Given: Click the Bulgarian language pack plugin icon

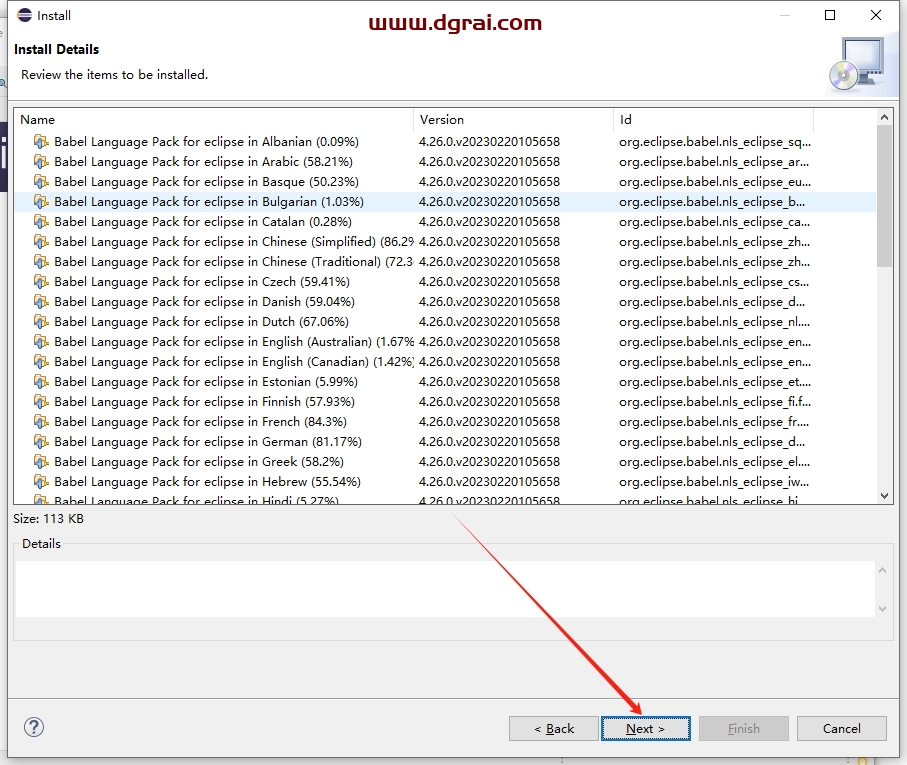Looking at the screenshot, I should (40, 201).
